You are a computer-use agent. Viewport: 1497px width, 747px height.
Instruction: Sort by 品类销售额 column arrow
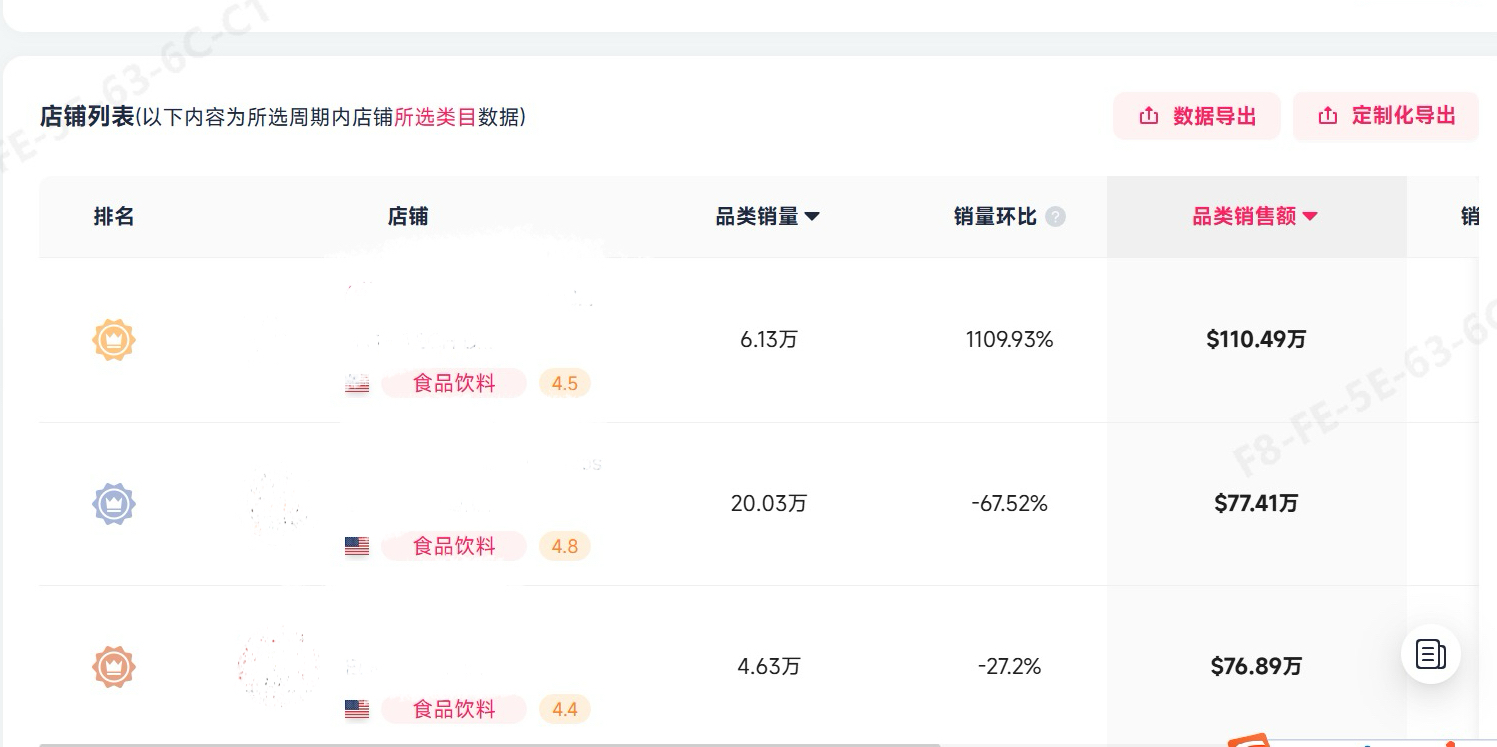[x=1310, y=217]
